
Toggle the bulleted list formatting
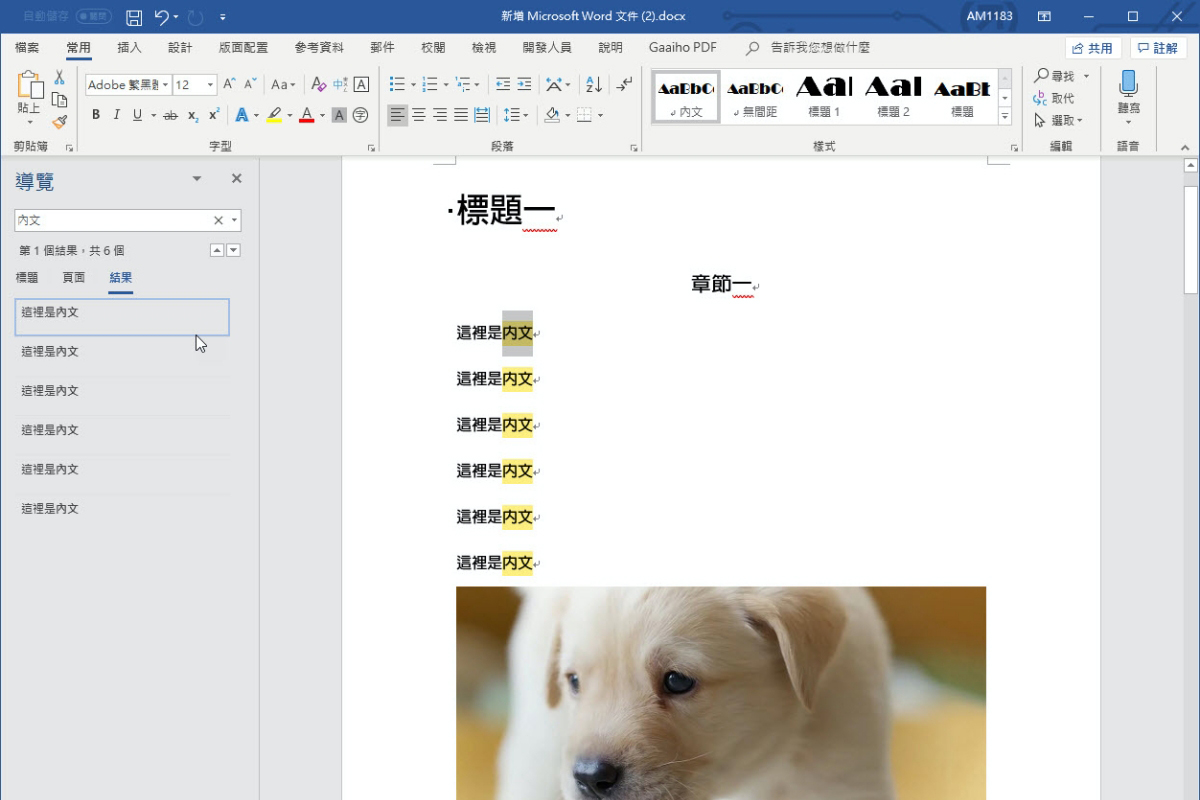click(x=396, y=83)
